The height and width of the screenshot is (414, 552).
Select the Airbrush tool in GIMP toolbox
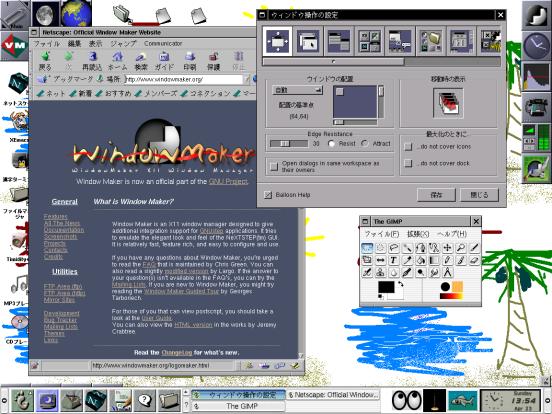click(367, 272)
